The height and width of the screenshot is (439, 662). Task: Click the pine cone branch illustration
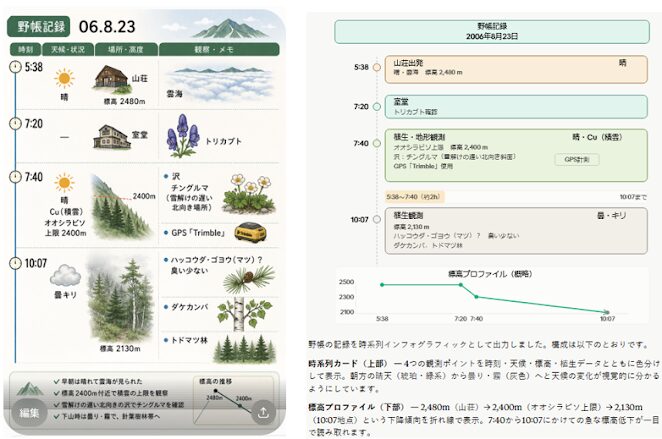tap(249, 279)
